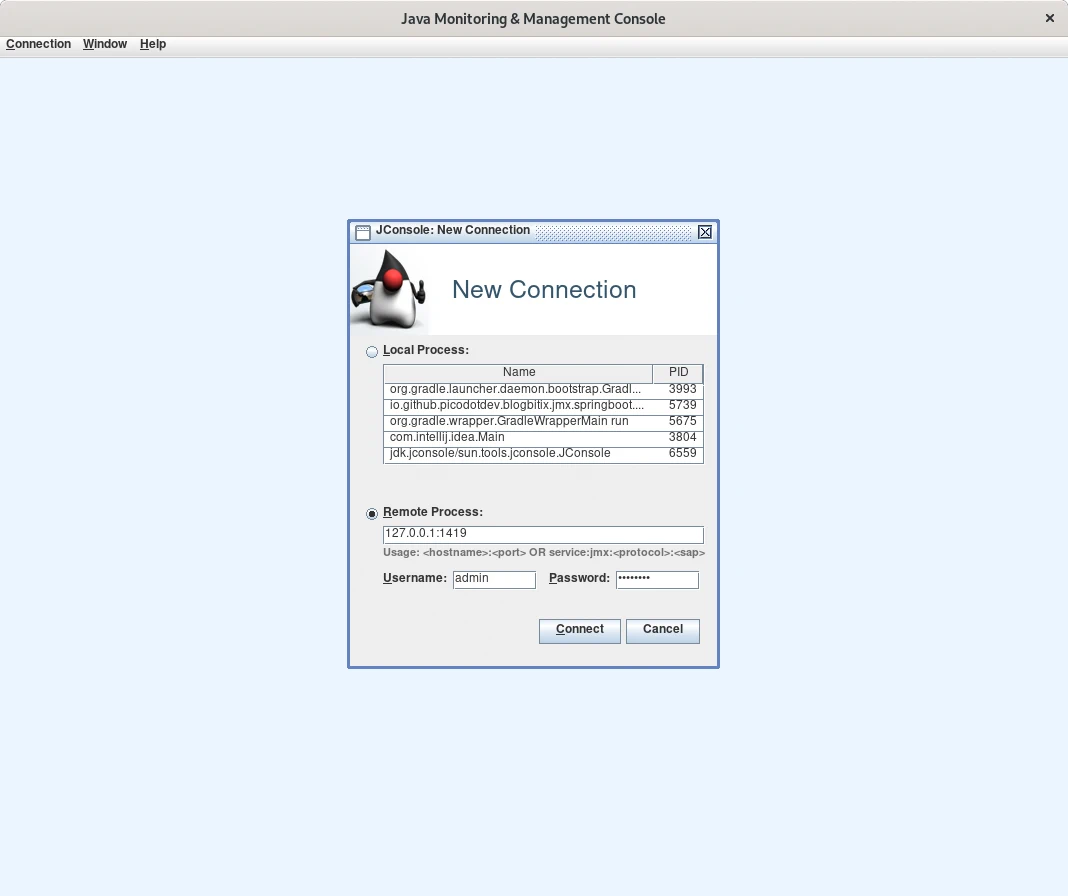
Task: Select the Local Process radio button
Action: tap(372, 351)
